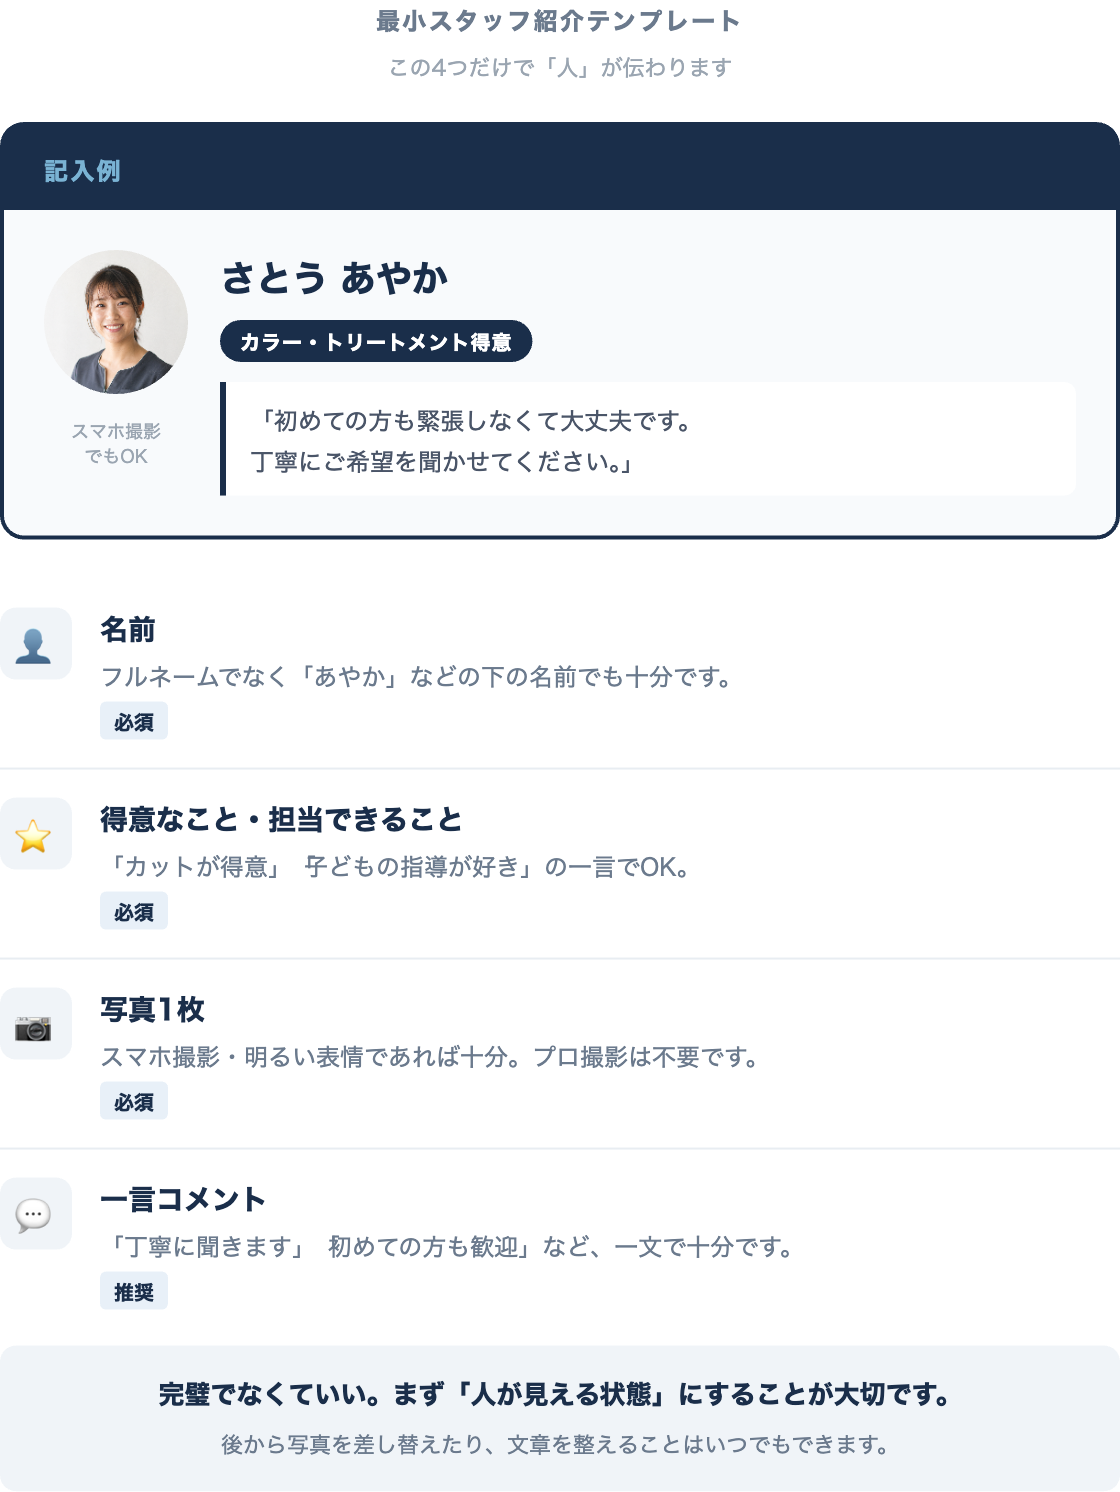Click the 推奨 tag under 一言コメント
This screenshot has height=1492, width=1120.
click(134, 1292)
